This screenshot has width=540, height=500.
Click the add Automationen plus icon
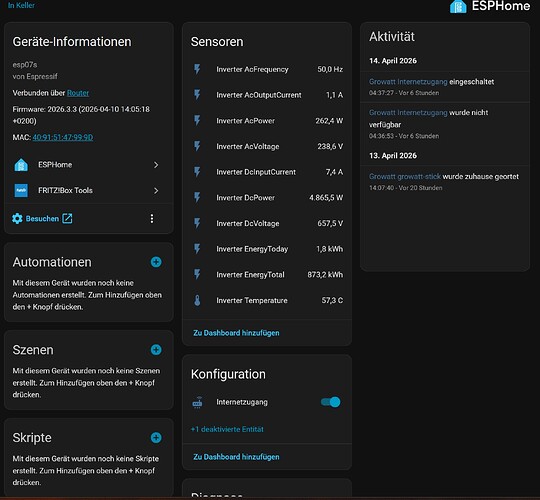(156, 262)
